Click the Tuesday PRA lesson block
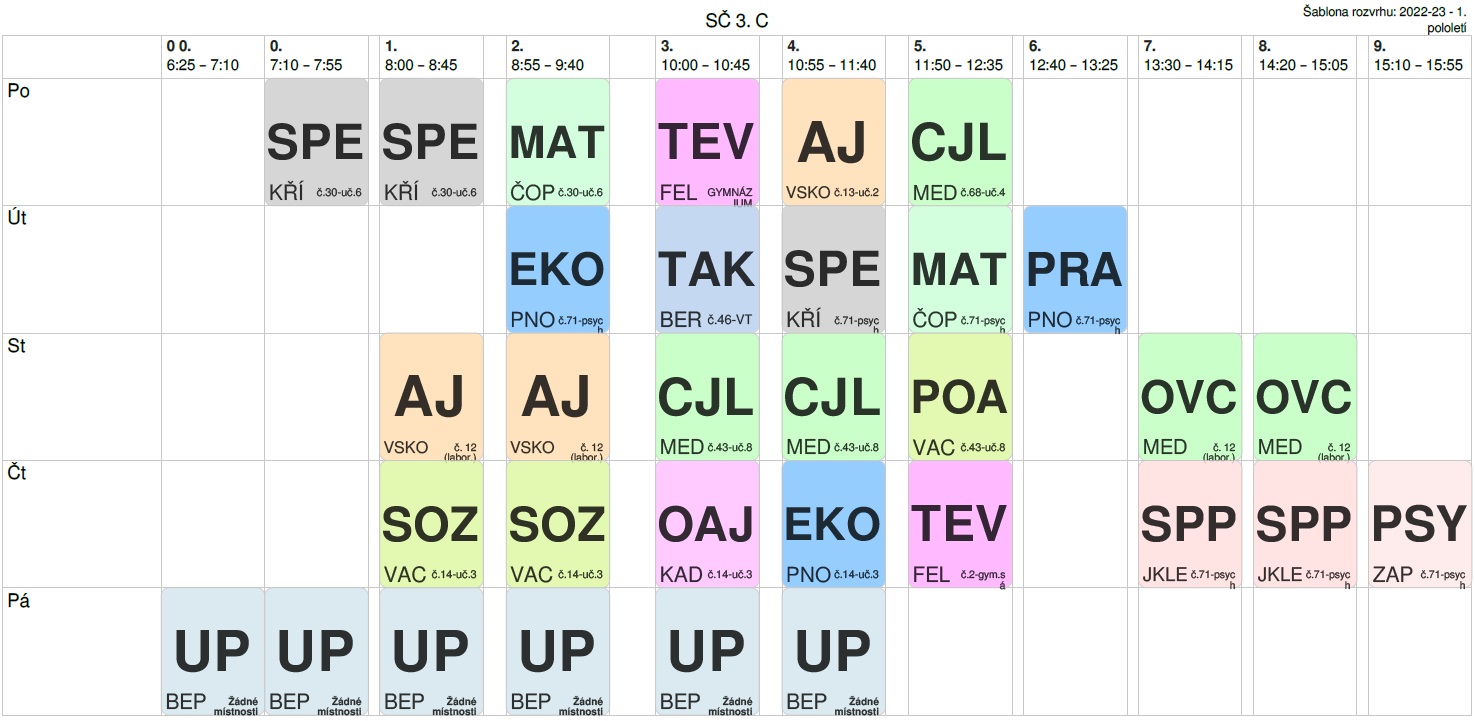The image size is (1475, 721). coord(1075,269)
